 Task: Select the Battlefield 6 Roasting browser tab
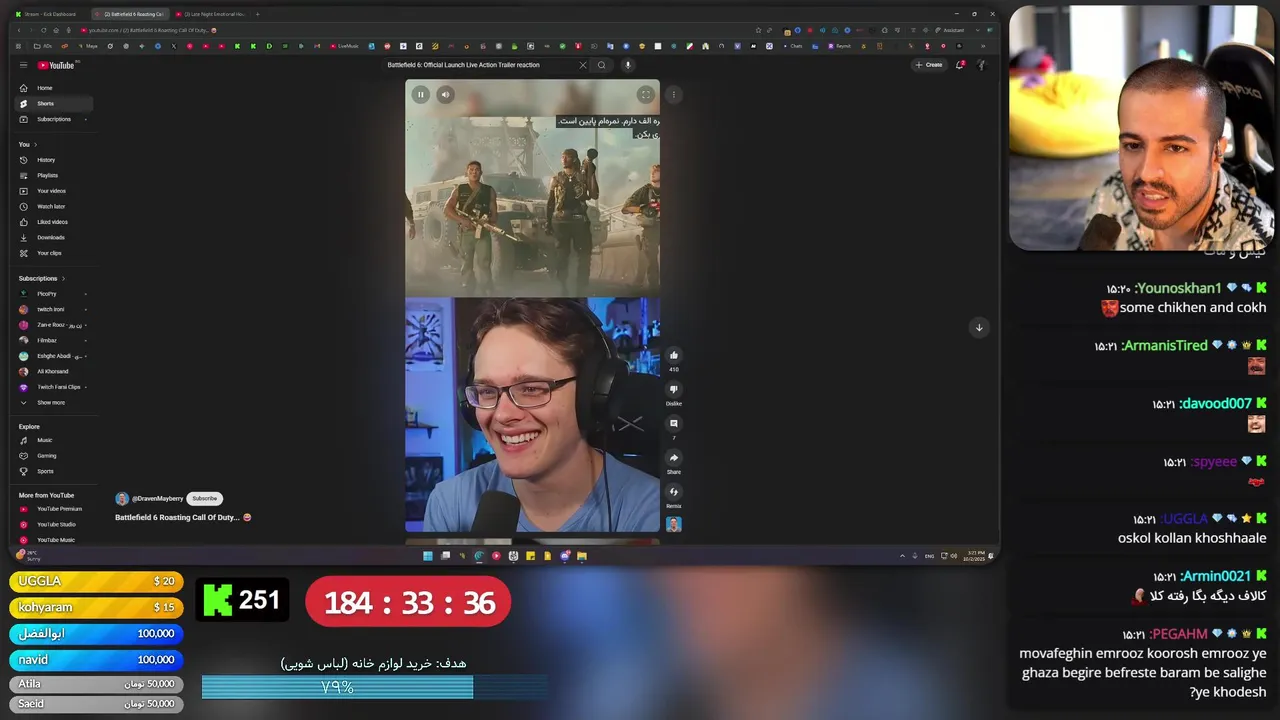132,14
